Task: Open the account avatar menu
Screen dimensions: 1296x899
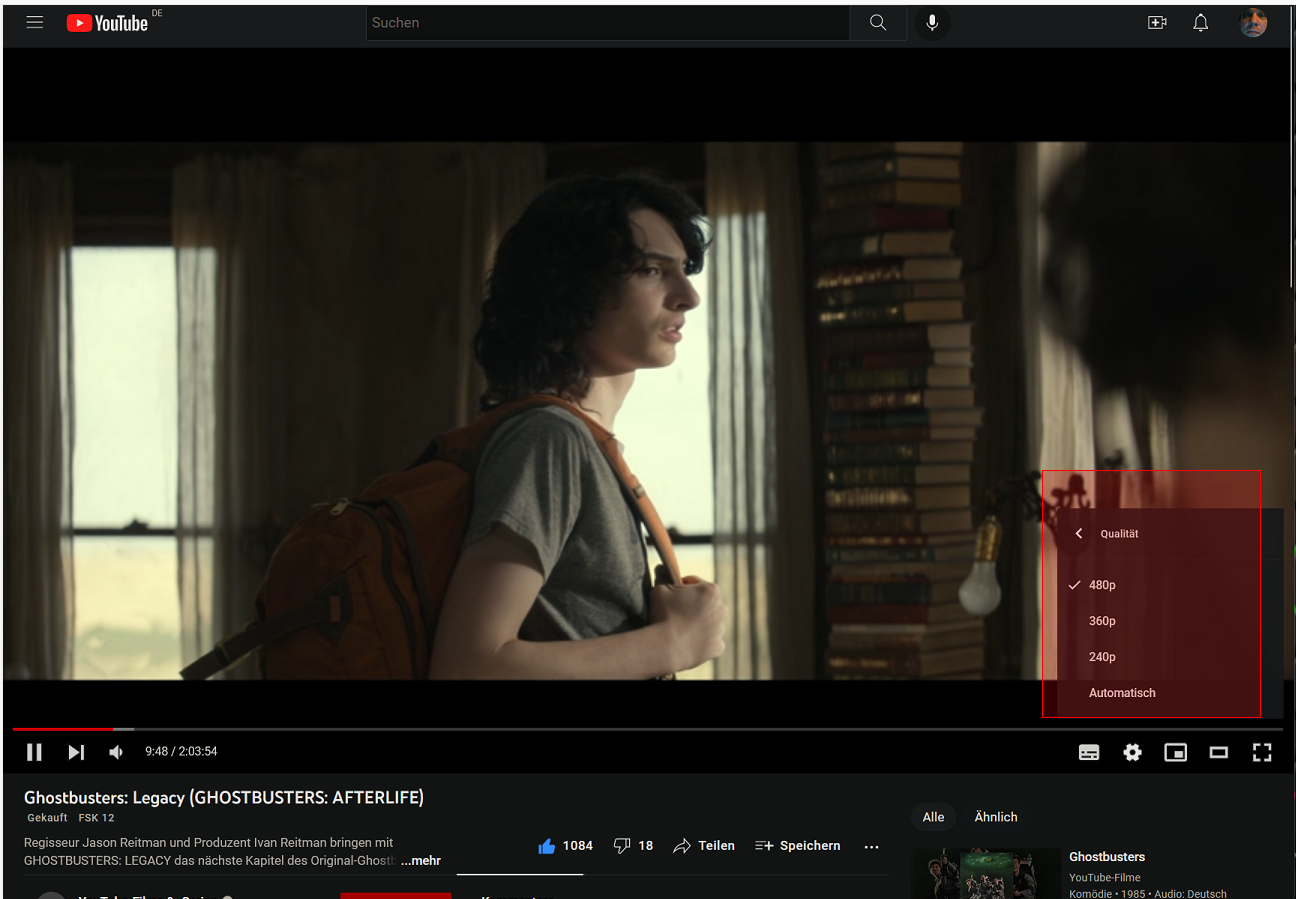Action: pos(1253,22)
